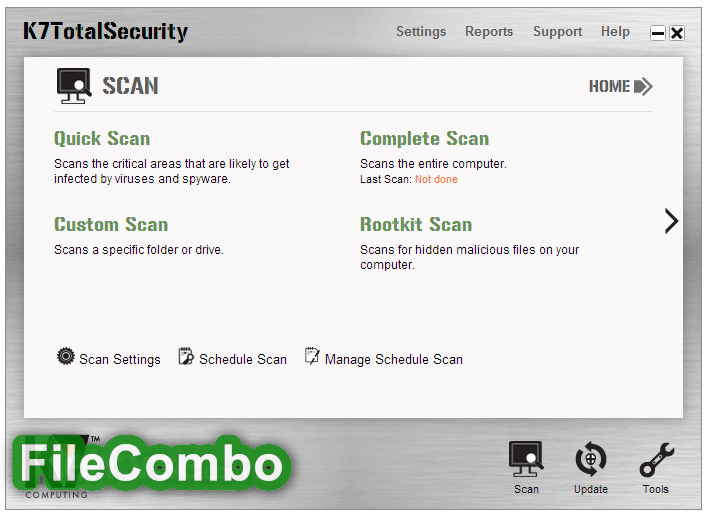
Task: Launch the Custom Scan option
Action: click(111, 224)
